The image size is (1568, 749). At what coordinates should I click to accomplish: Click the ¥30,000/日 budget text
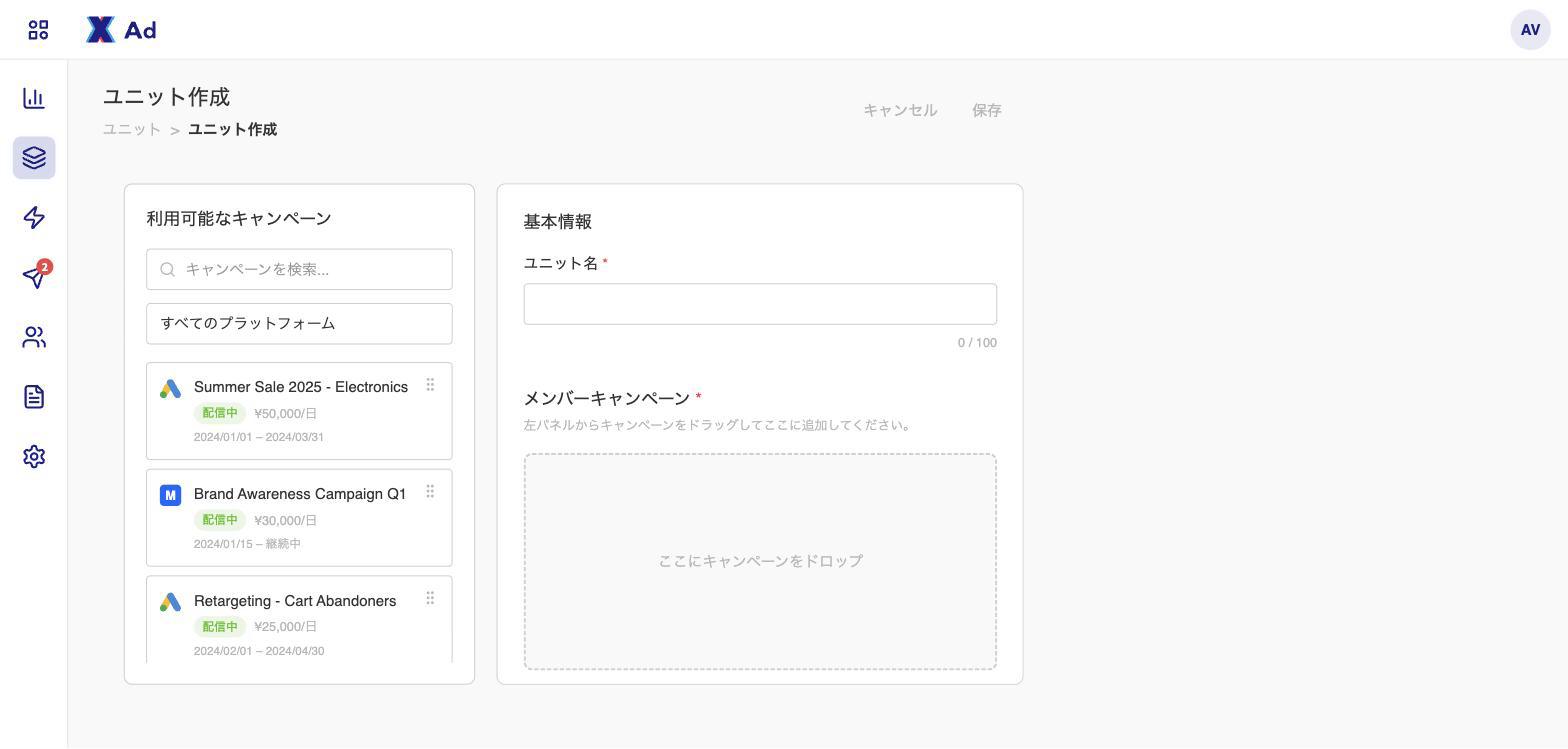click(x=286, y=521)
